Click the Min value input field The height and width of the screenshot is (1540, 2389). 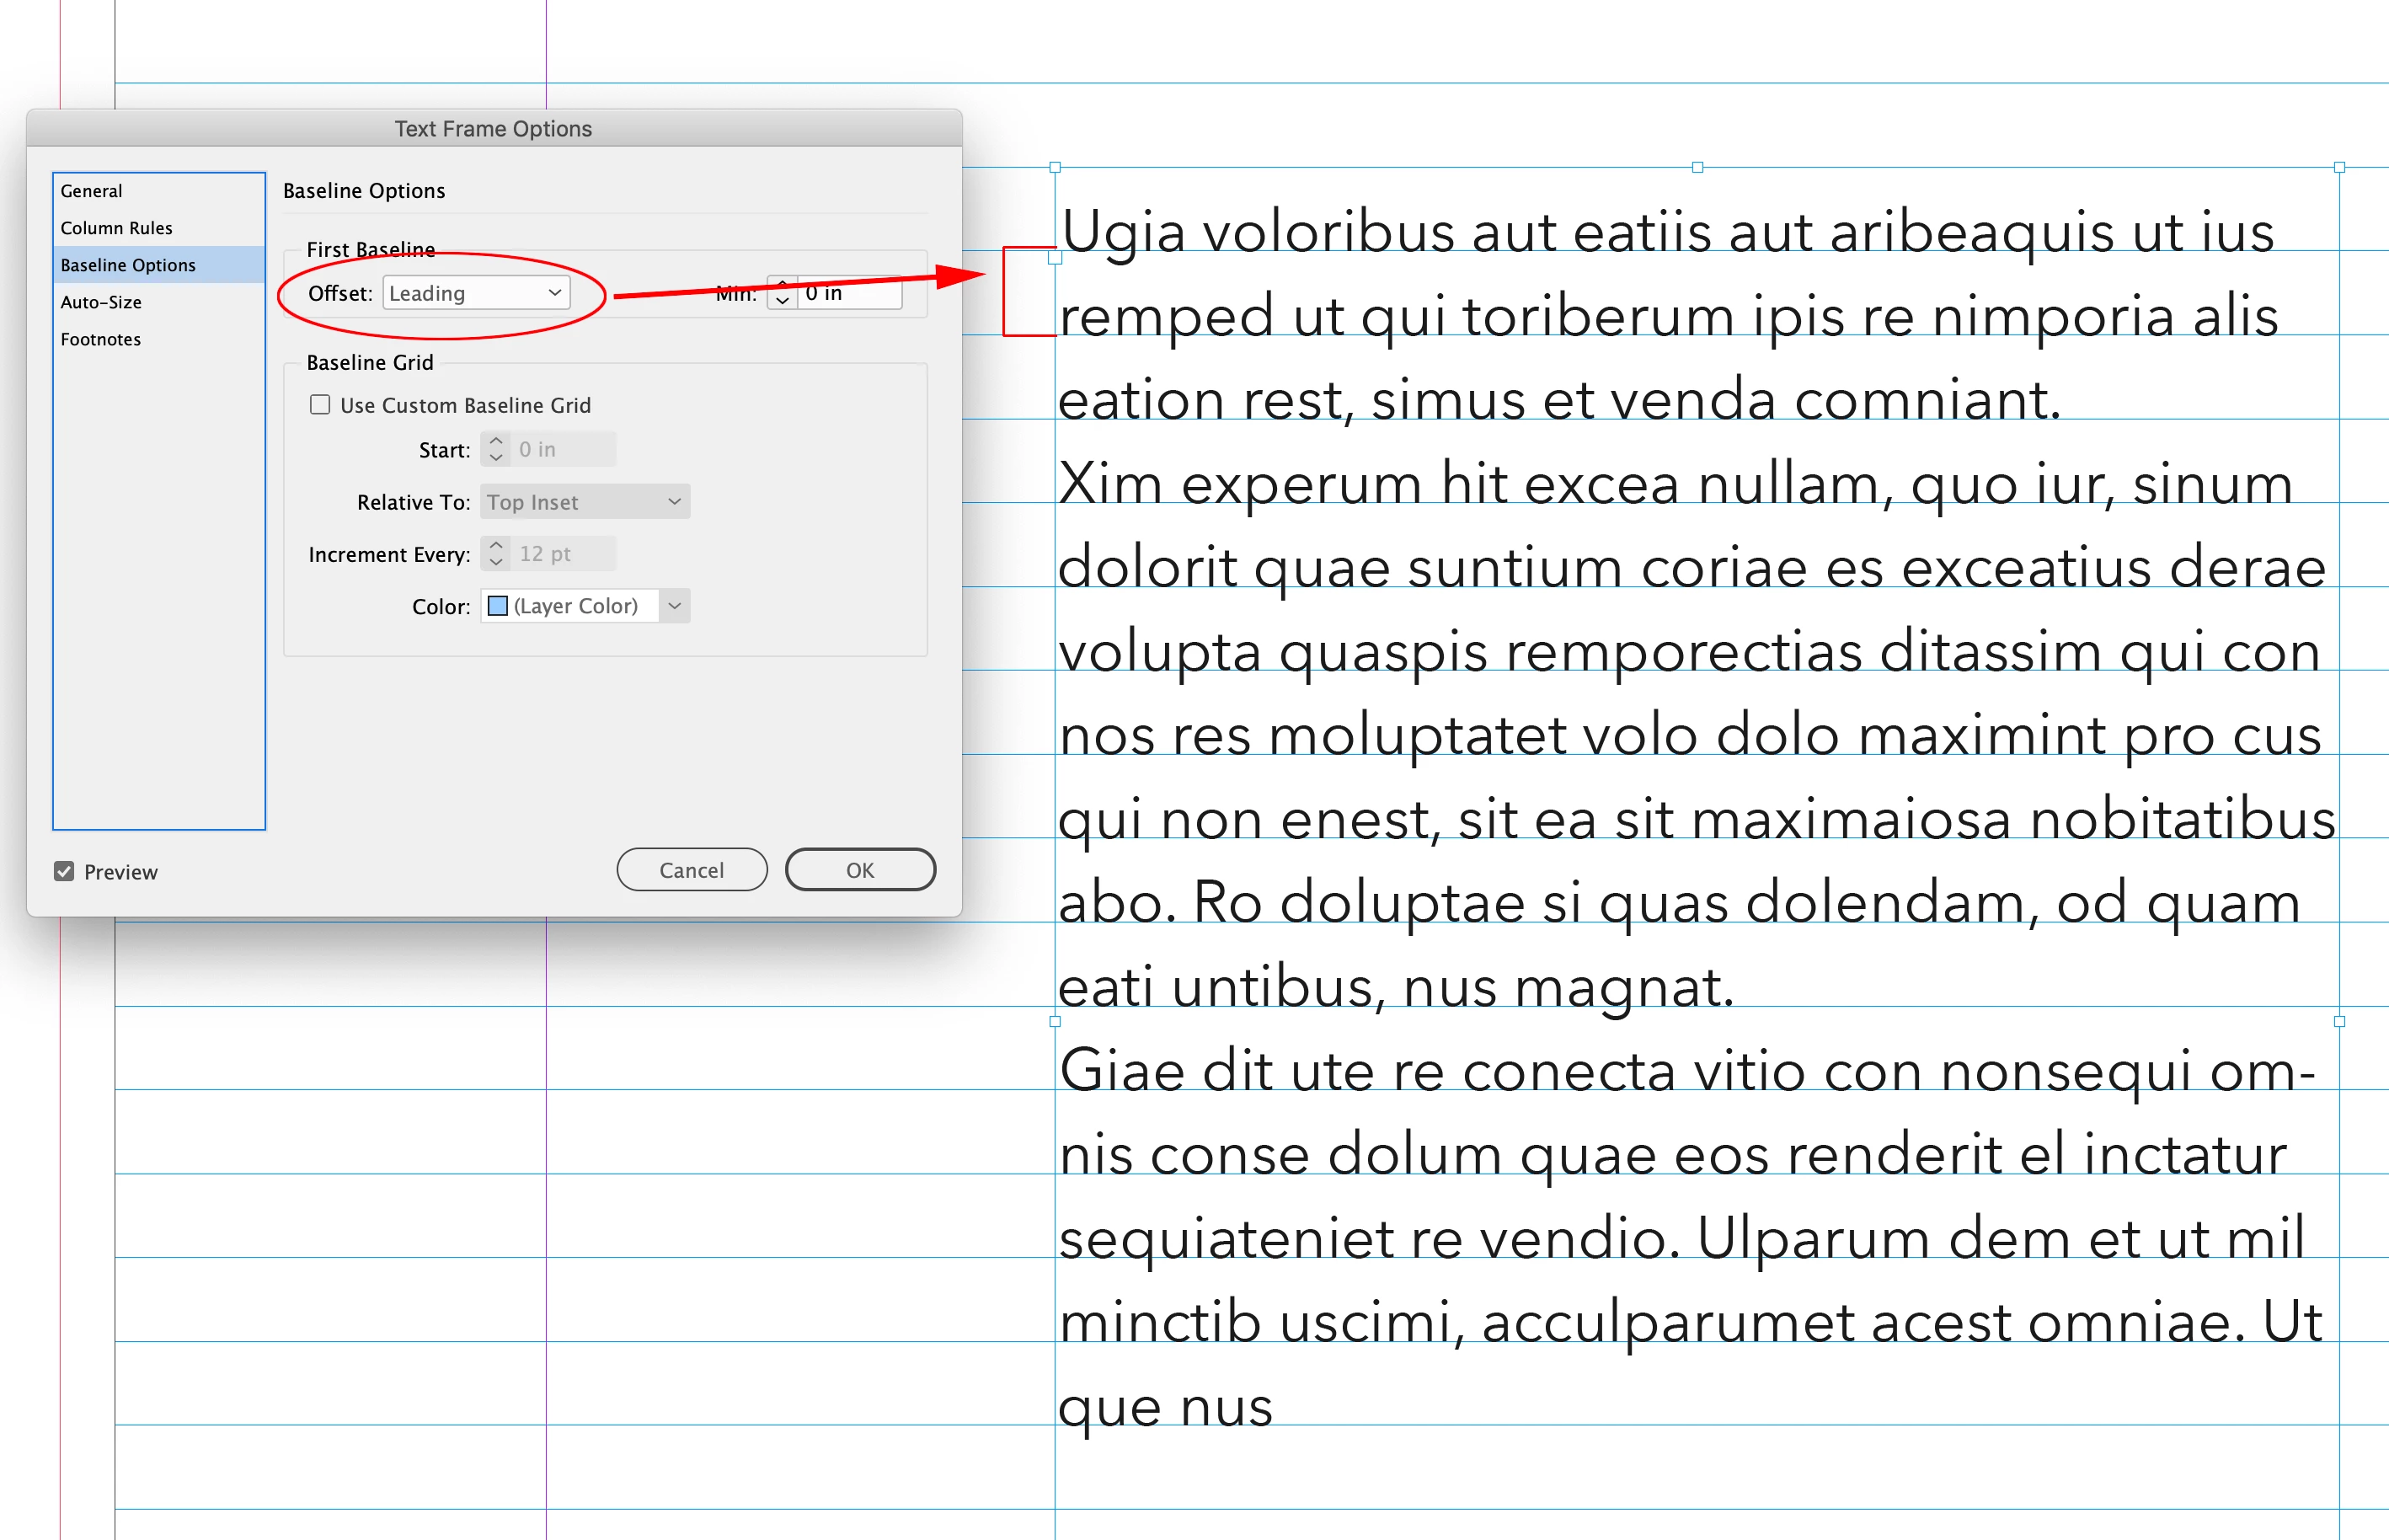coord(850,293)
